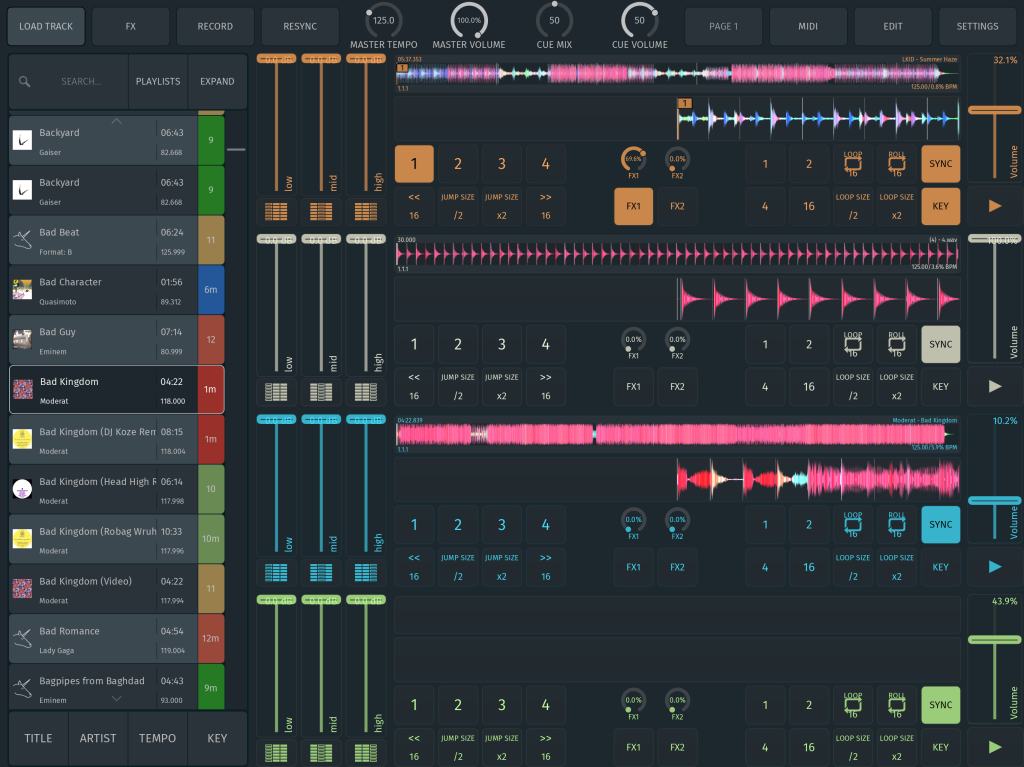The width and height of the screenshot is (1024, 767).
Task: Switch to the MIDI tab
Action: coord(808,26)
